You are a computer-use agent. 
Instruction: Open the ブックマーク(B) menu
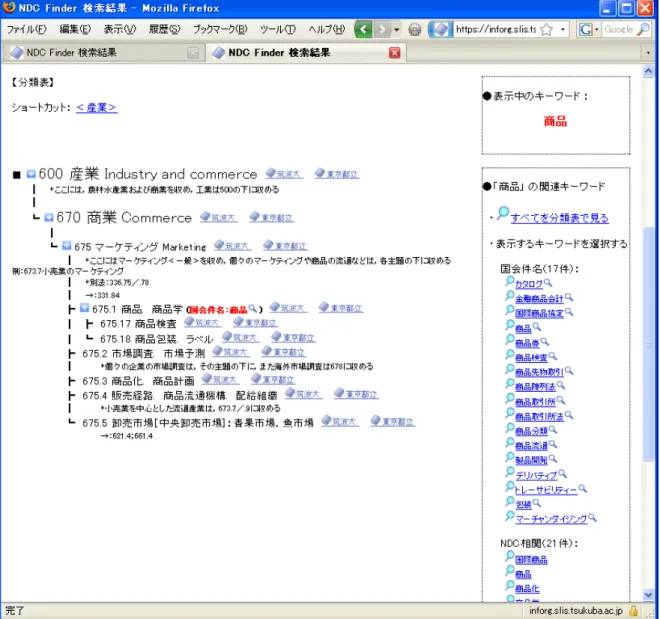click(x=220, y=29)
